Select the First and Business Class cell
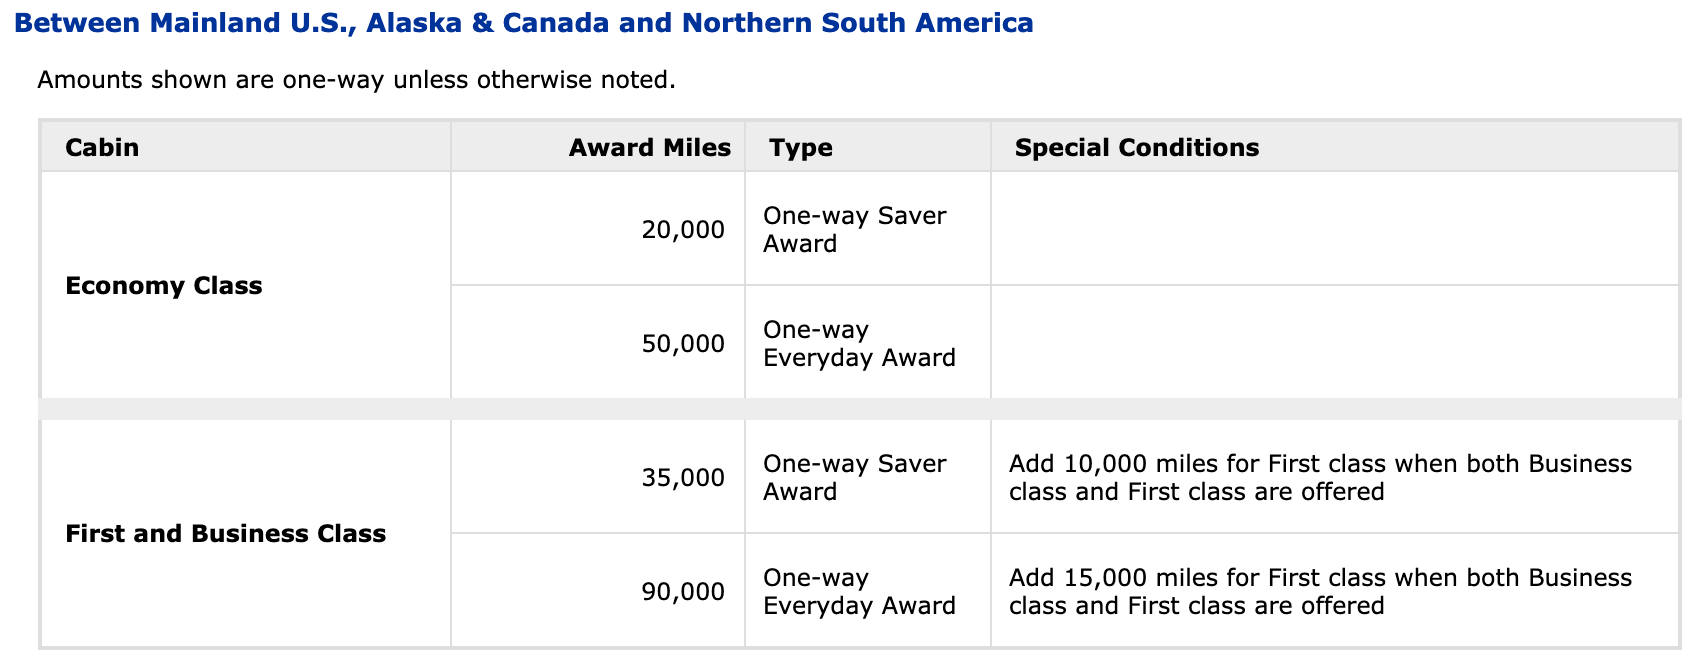 point(225,534)
